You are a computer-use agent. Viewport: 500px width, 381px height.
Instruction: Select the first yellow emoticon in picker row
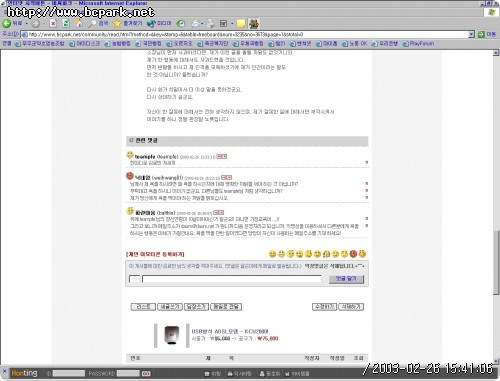(x=272, y=254)
